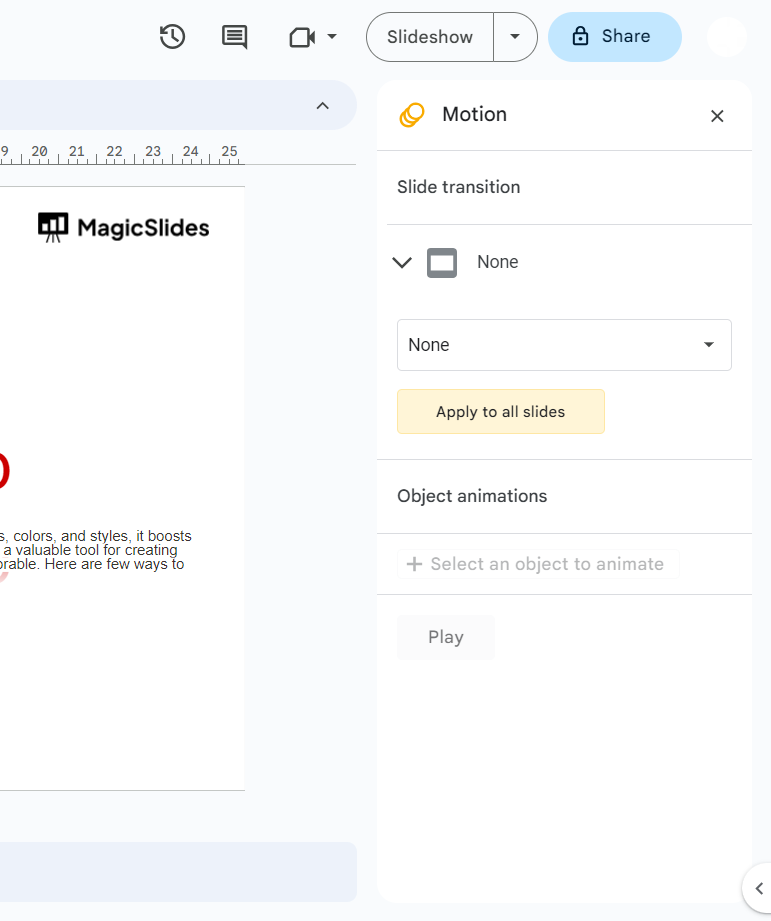
Task: Open the transition type dropdown showing None
Action: coord(564,344)
